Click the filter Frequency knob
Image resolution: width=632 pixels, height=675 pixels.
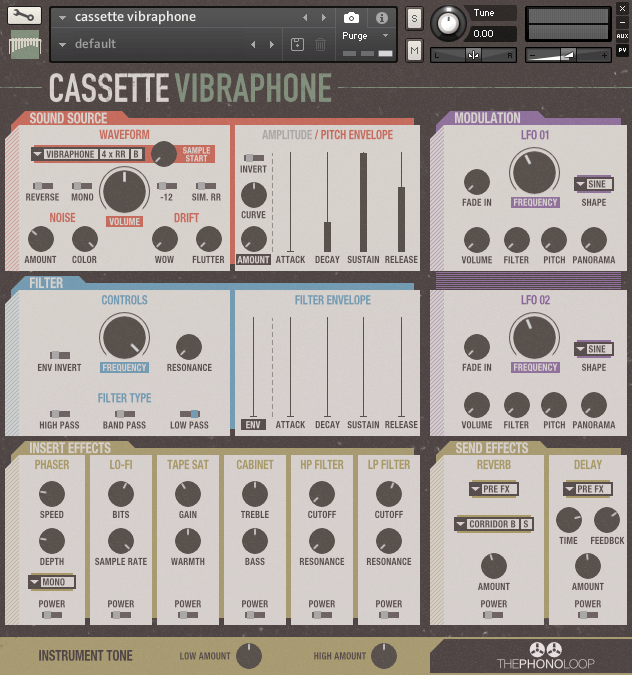124,337
